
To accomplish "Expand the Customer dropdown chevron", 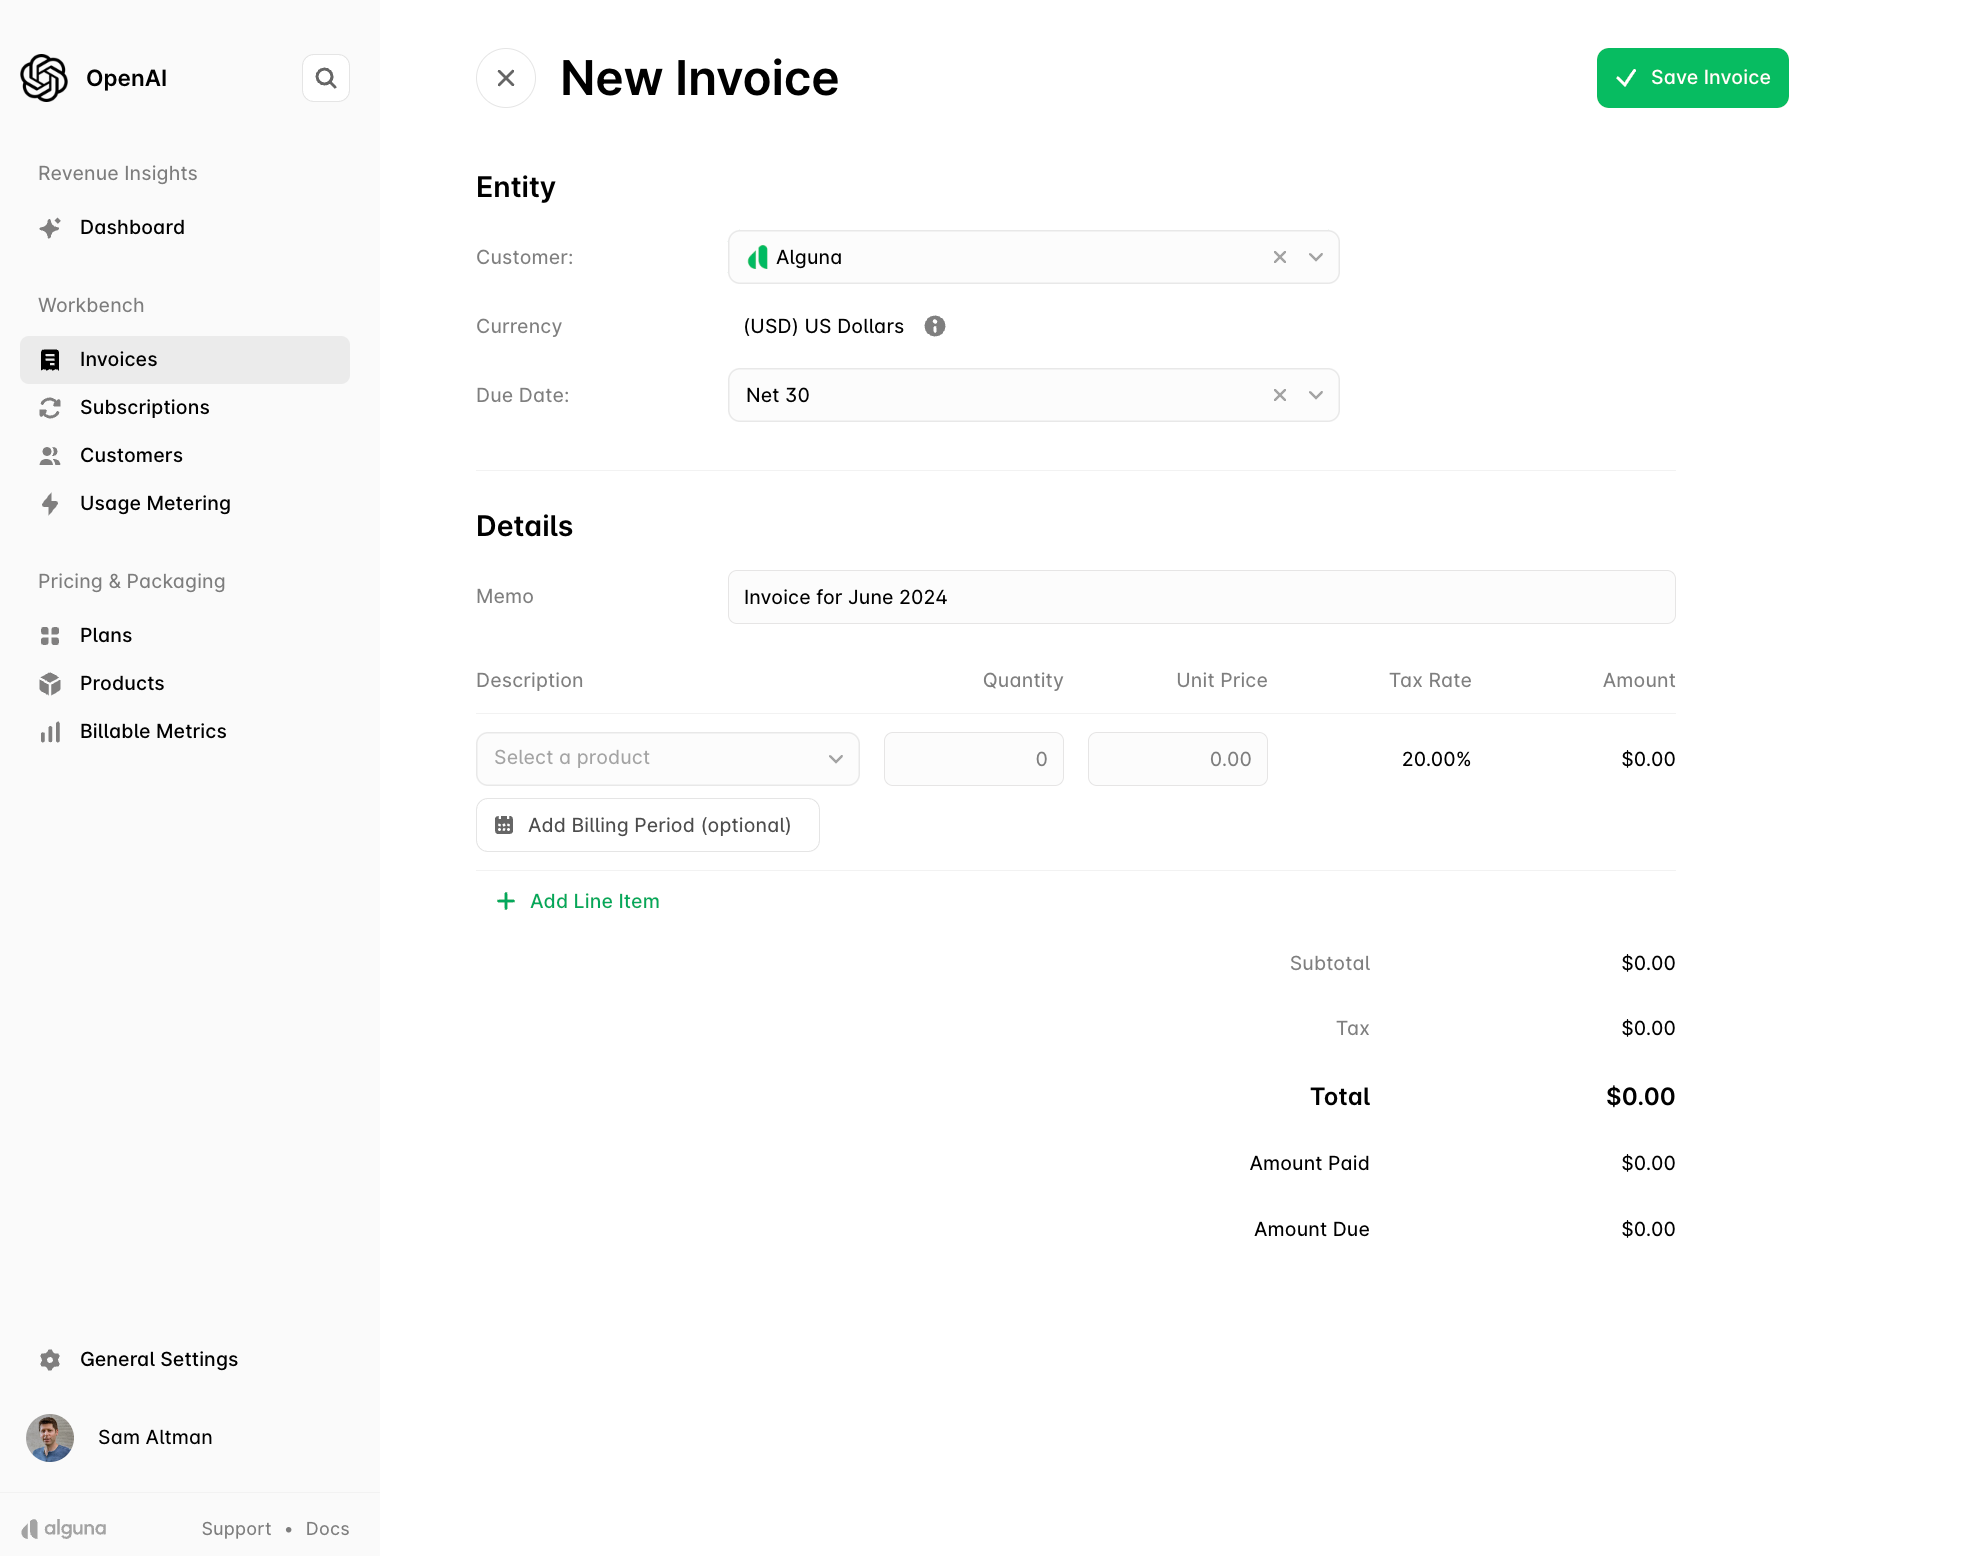I will [1316, 257].
